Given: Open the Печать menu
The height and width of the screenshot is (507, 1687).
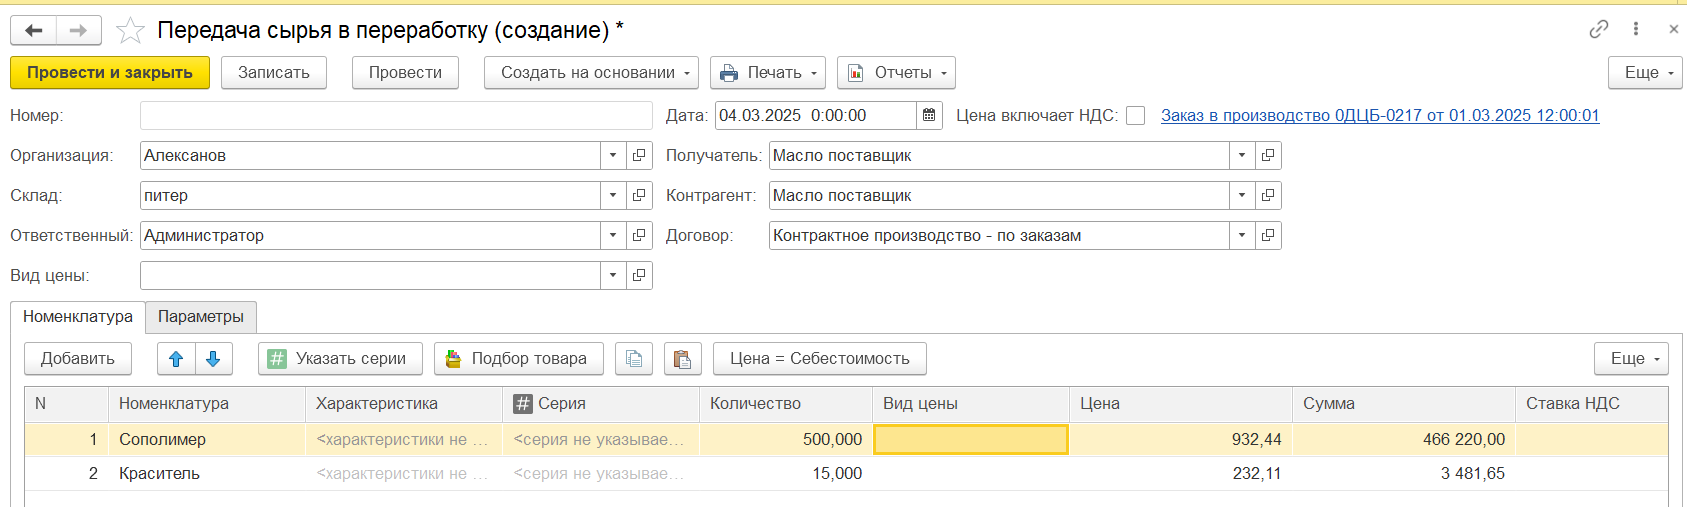Looking at the screenshot, I should pos(767,73).
